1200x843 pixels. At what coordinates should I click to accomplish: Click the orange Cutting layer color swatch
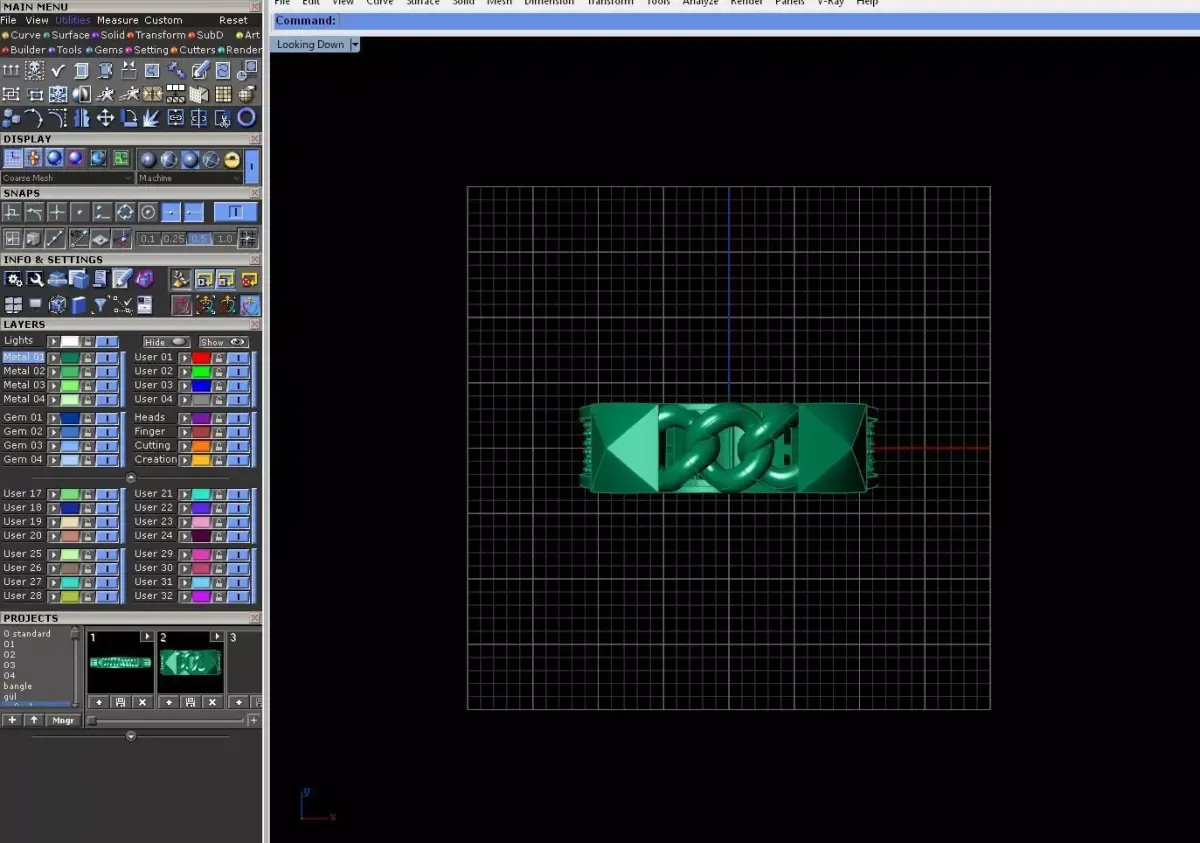[201, 446]
